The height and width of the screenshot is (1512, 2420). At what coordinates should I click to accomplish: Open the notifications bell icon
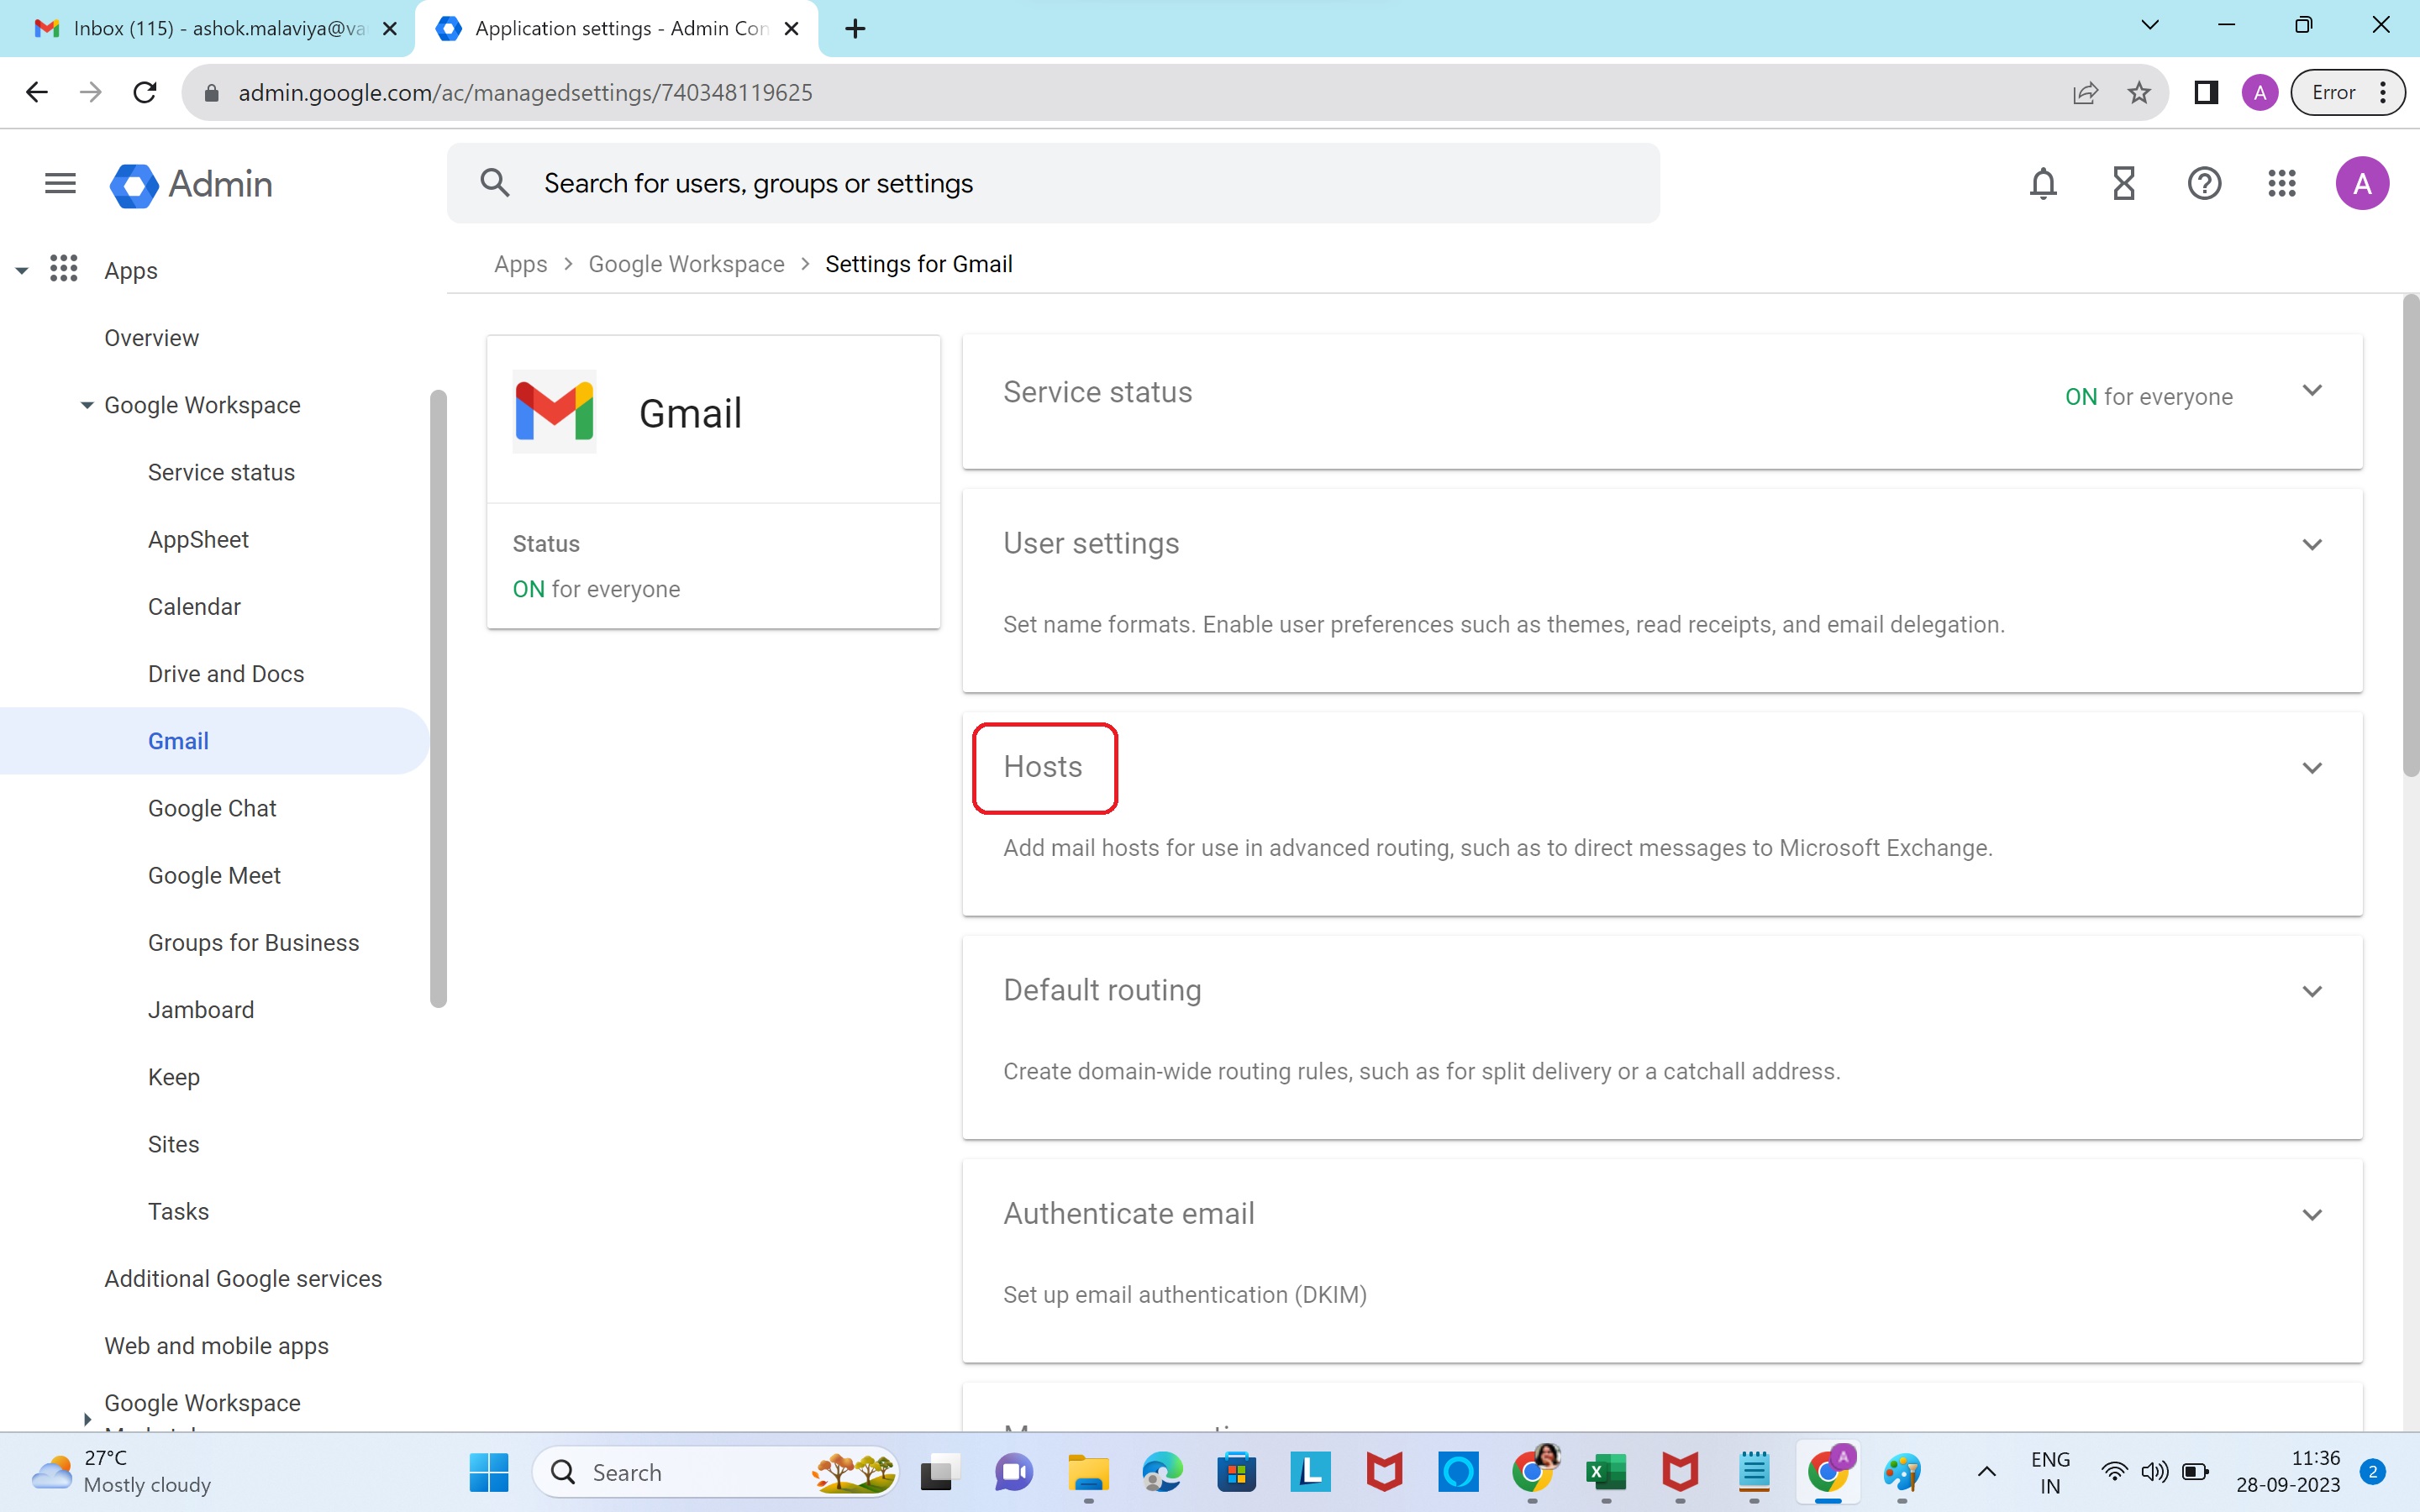pos(2043,184)
